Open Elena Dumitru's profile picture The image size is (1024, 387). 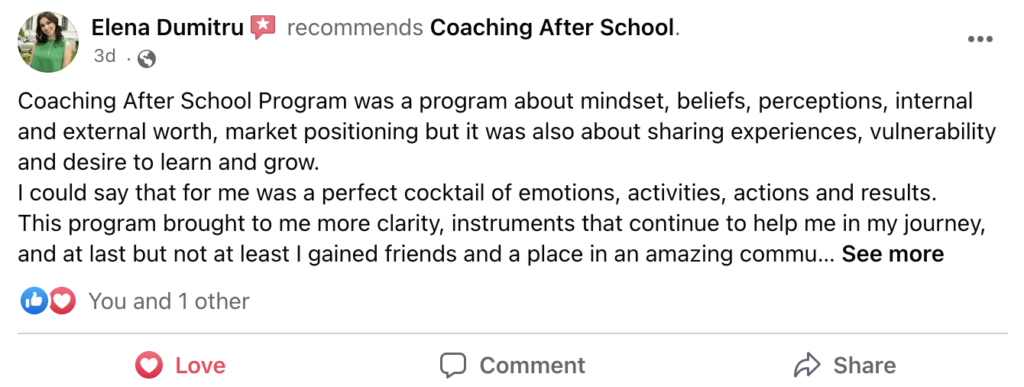tap(48, 42)
